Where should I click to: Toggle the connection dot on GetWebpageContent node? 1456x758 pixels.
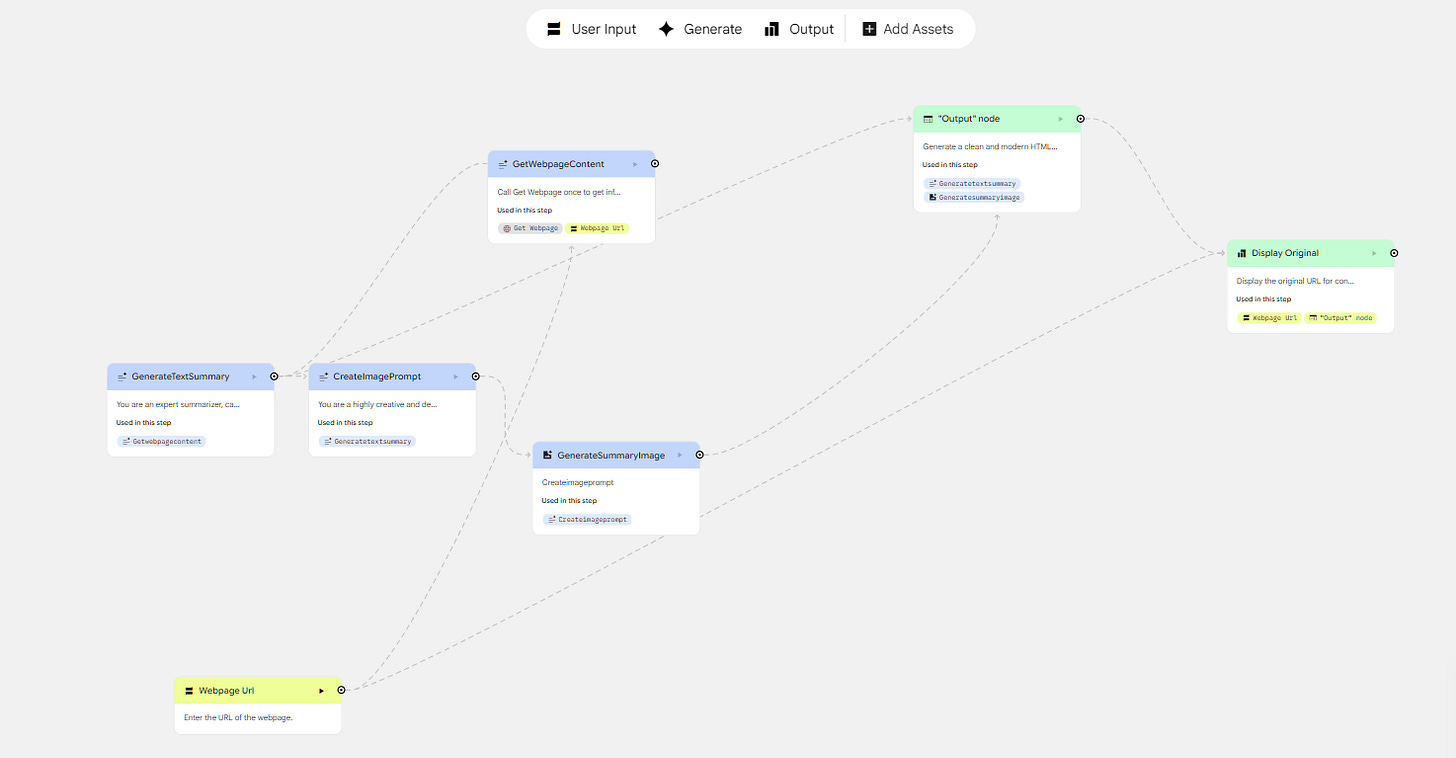coord(655,163)
